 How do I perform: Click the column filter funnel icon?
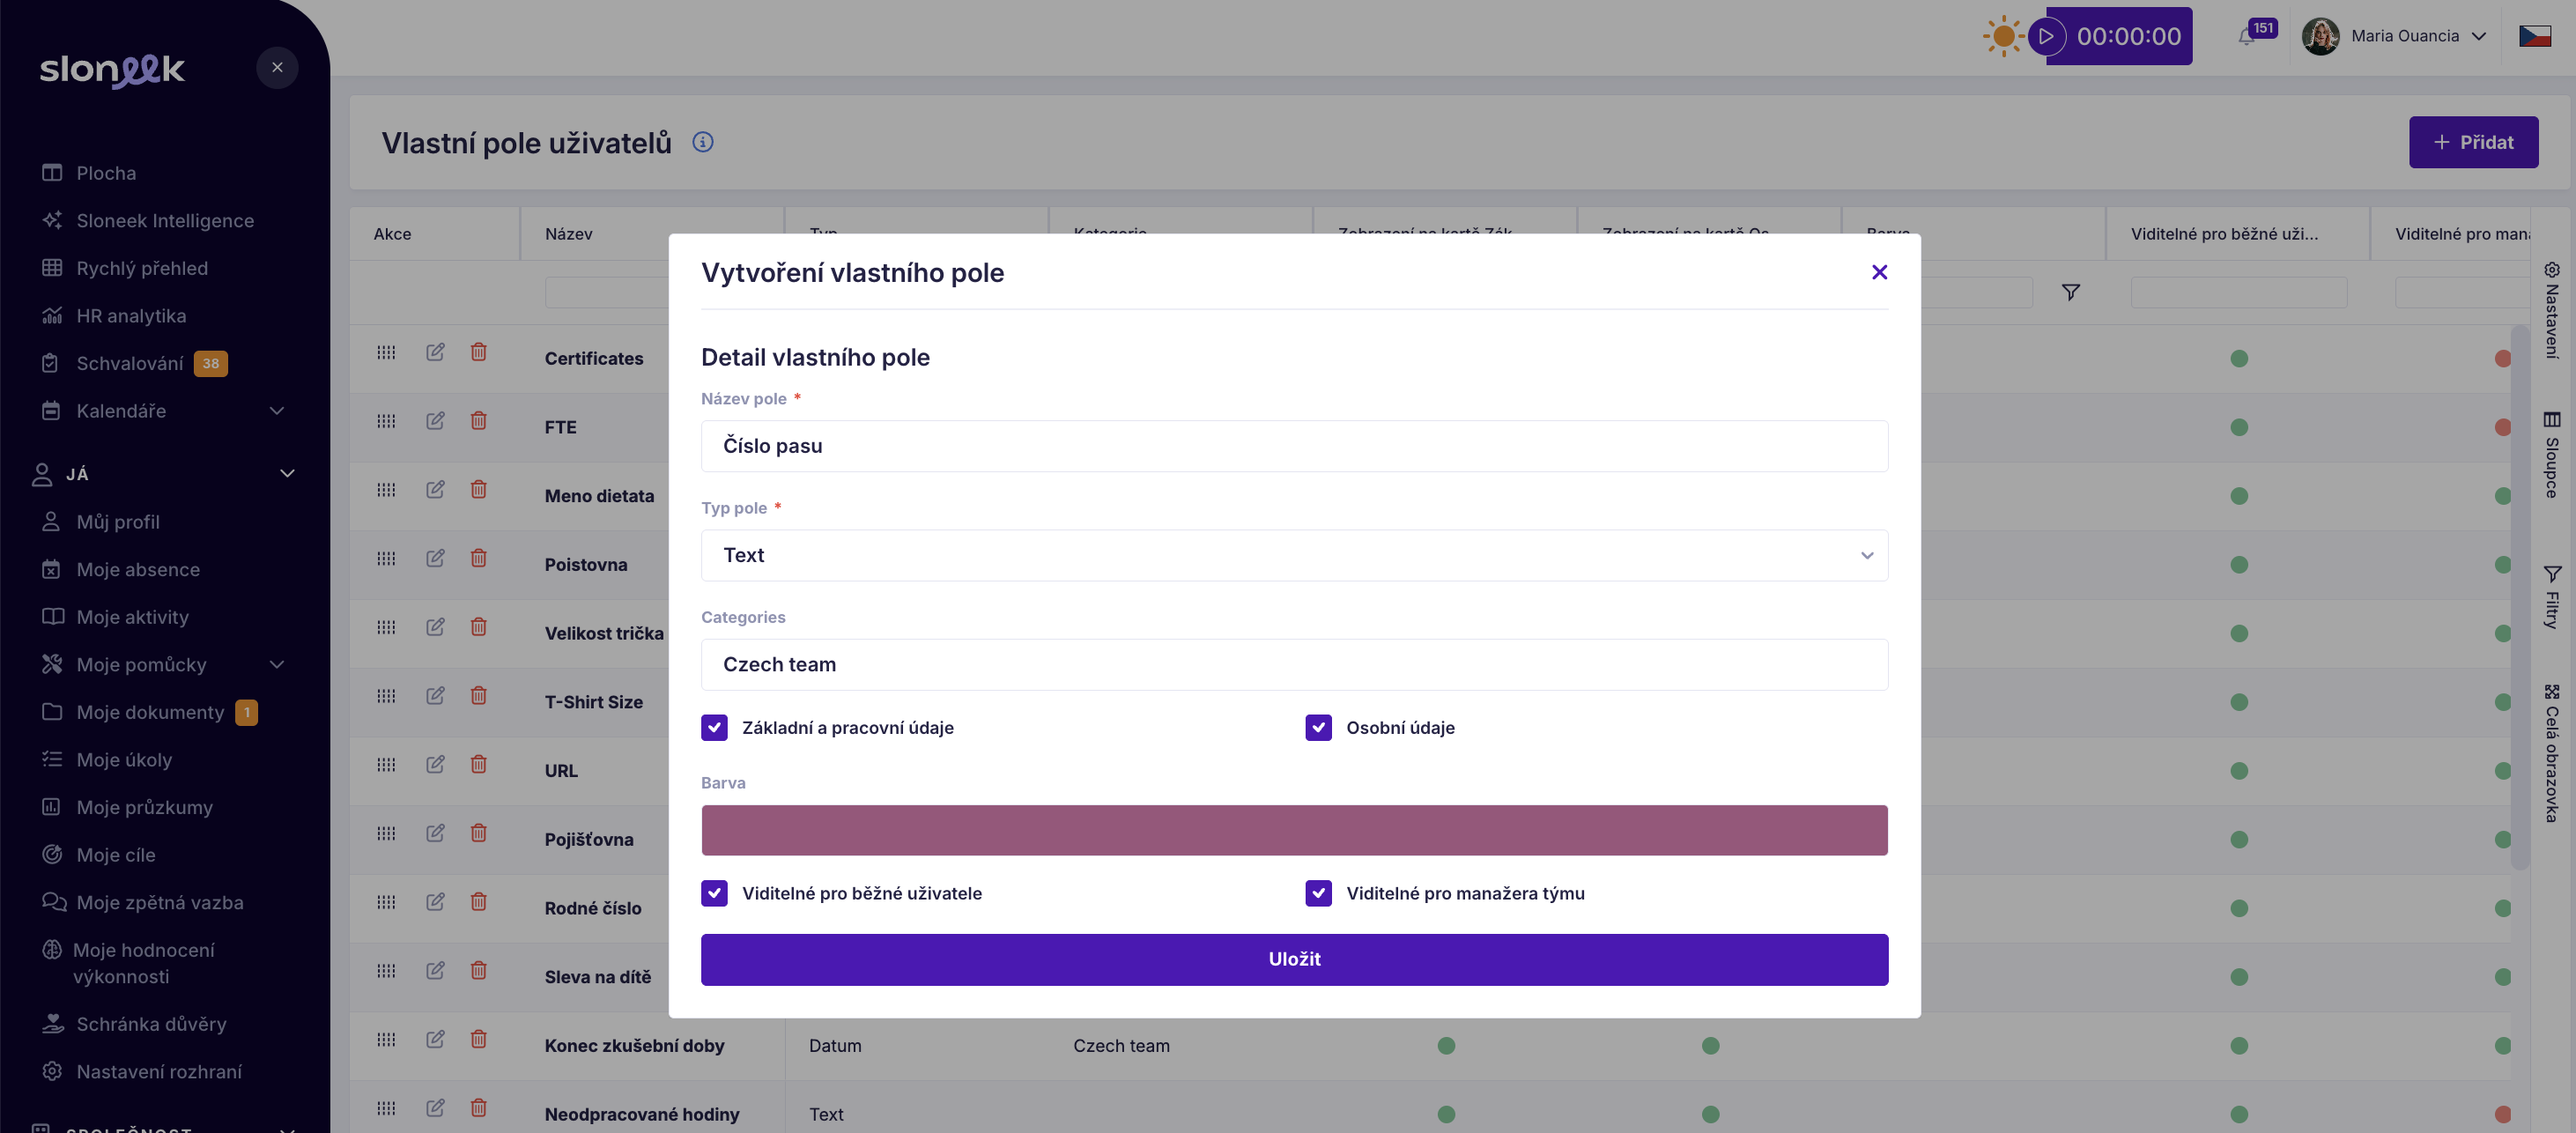pyautogui.click(x=2071, y=292)
